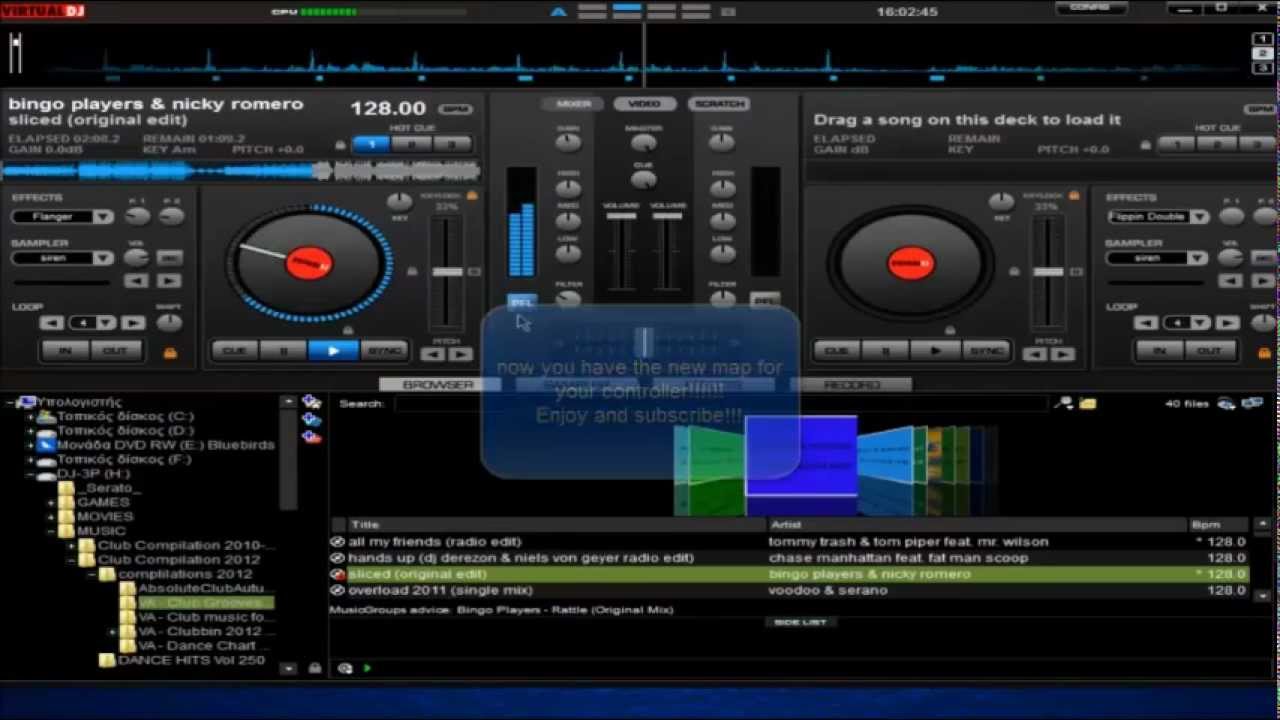Viewport: 1280px width, 720px height.
Task: Click the SIDE LIST button
Action: point(800,622)
